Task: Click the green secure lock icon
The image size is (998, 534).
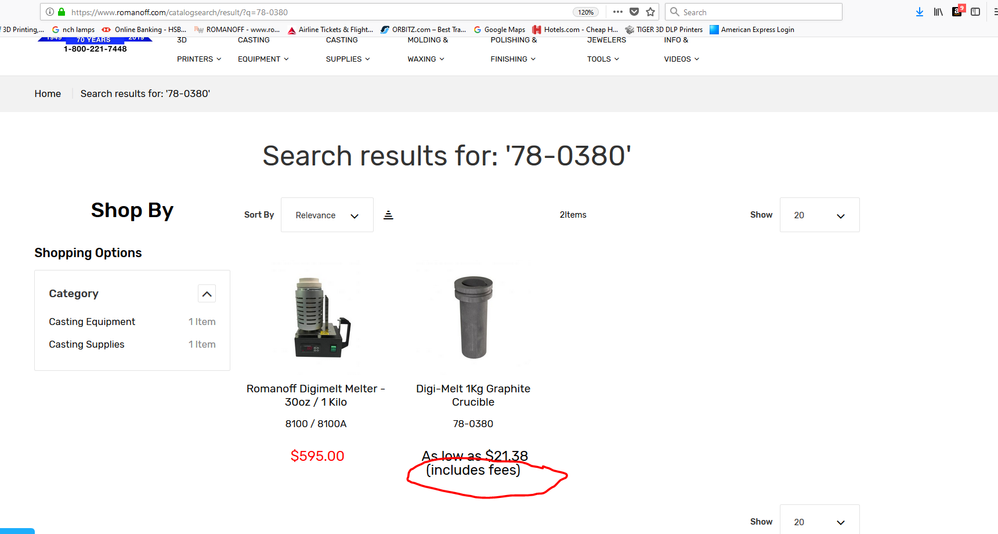Action: coord(62,12)
